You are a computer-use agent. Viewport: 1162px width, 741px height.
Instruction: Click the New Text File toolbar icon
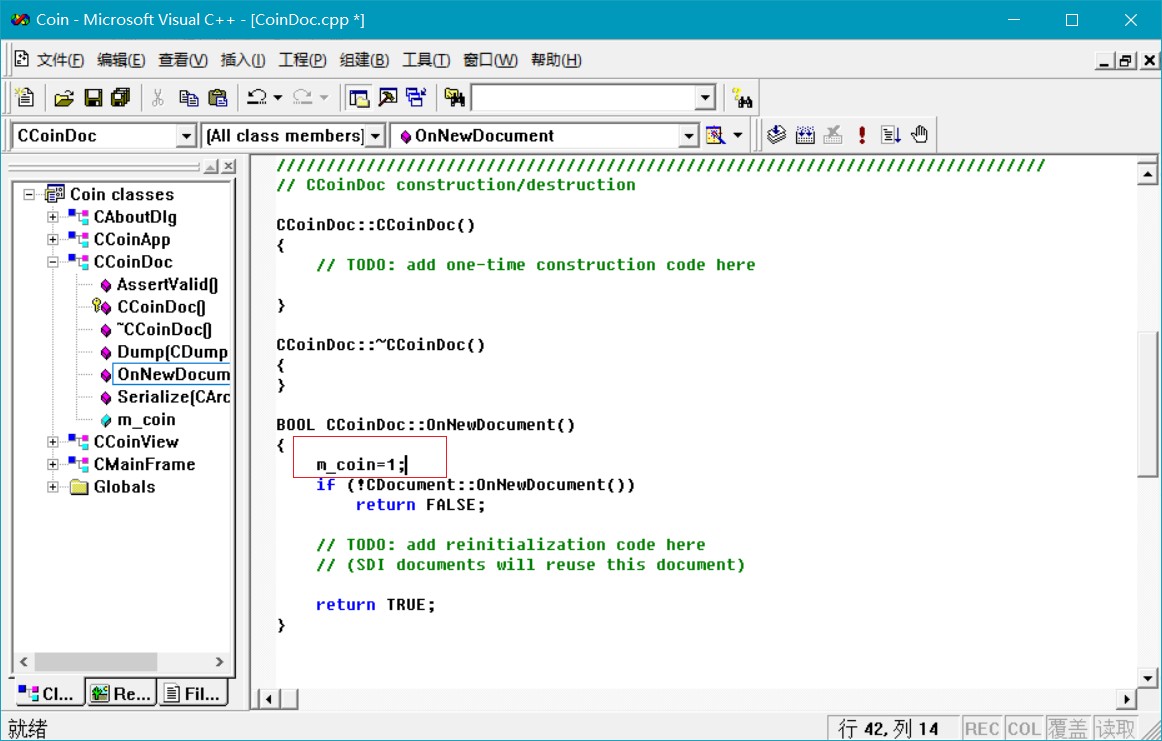tap(24, 98)
